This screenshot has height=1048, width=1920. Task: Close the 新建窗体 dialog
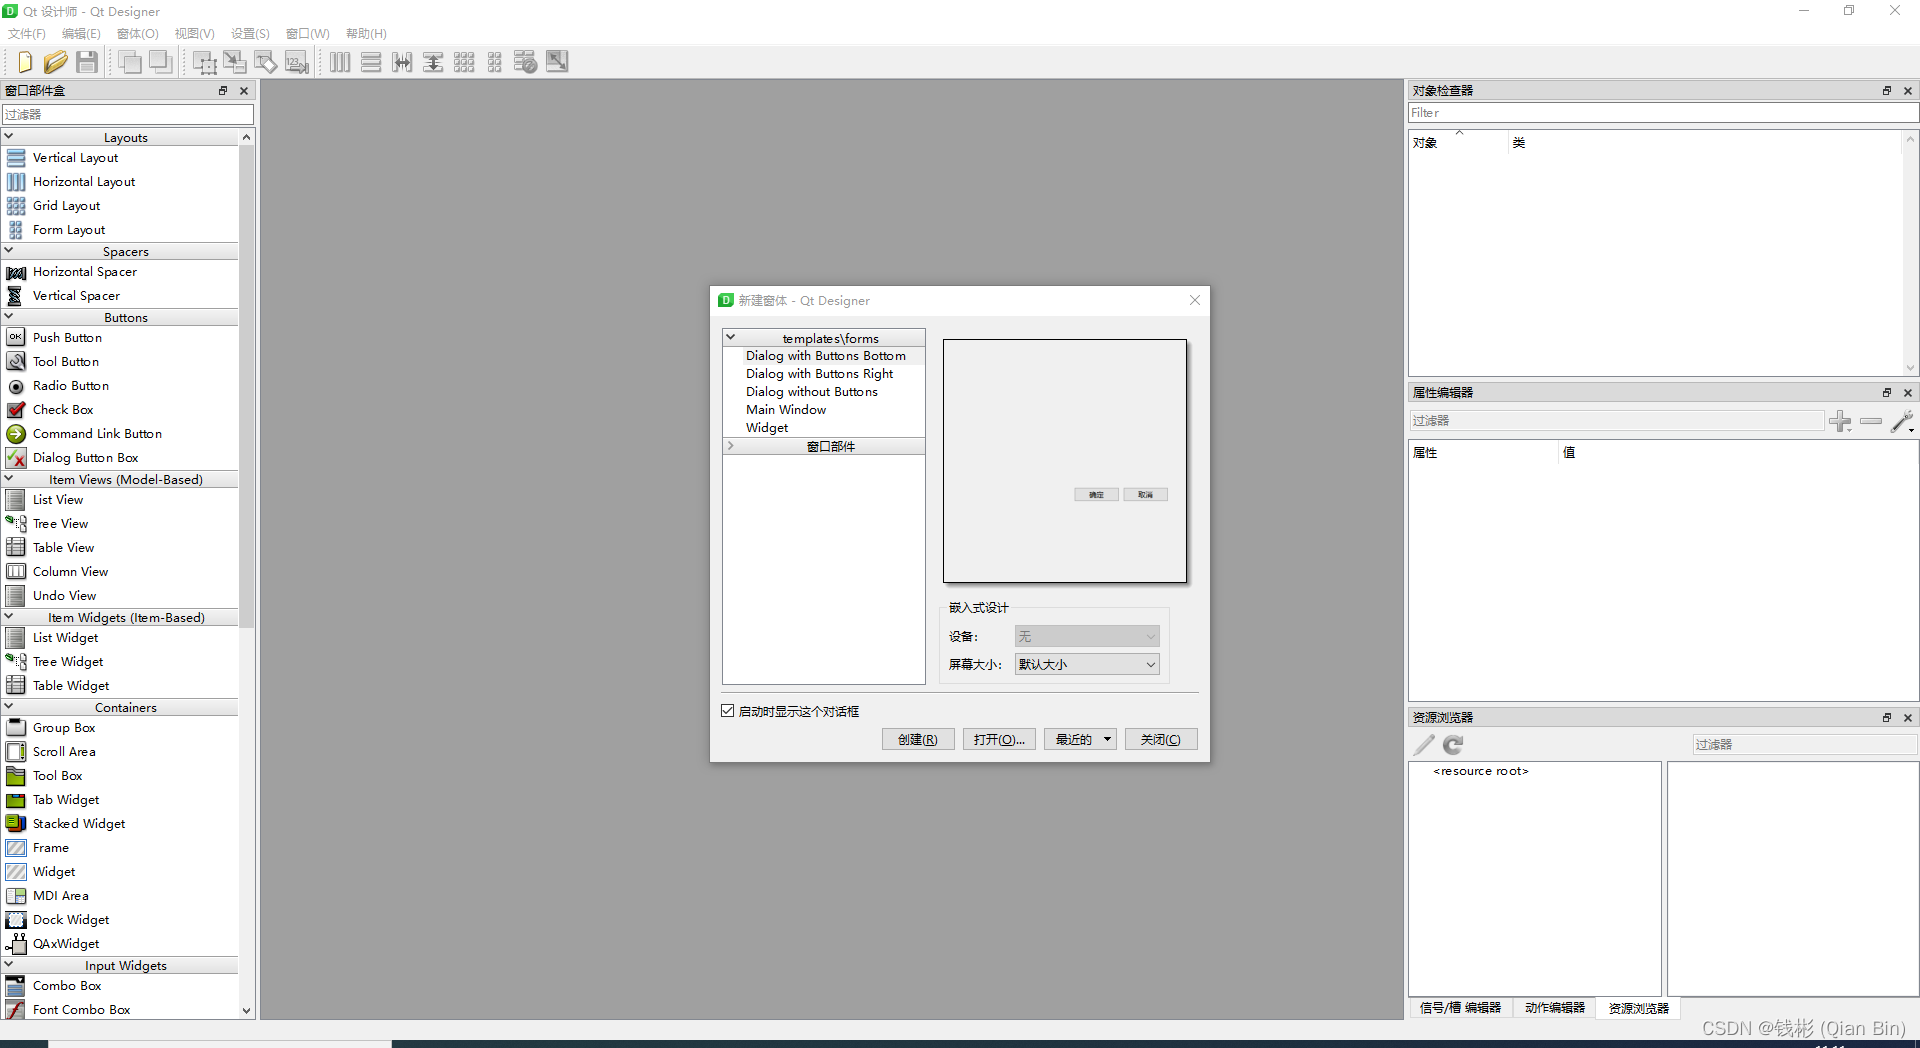click(1194, 300)
